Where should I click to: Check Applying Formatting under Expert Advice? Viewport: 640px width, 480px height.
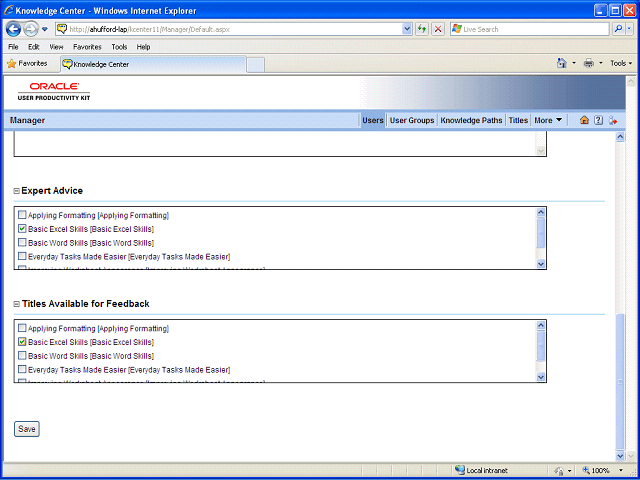point(22,215)
